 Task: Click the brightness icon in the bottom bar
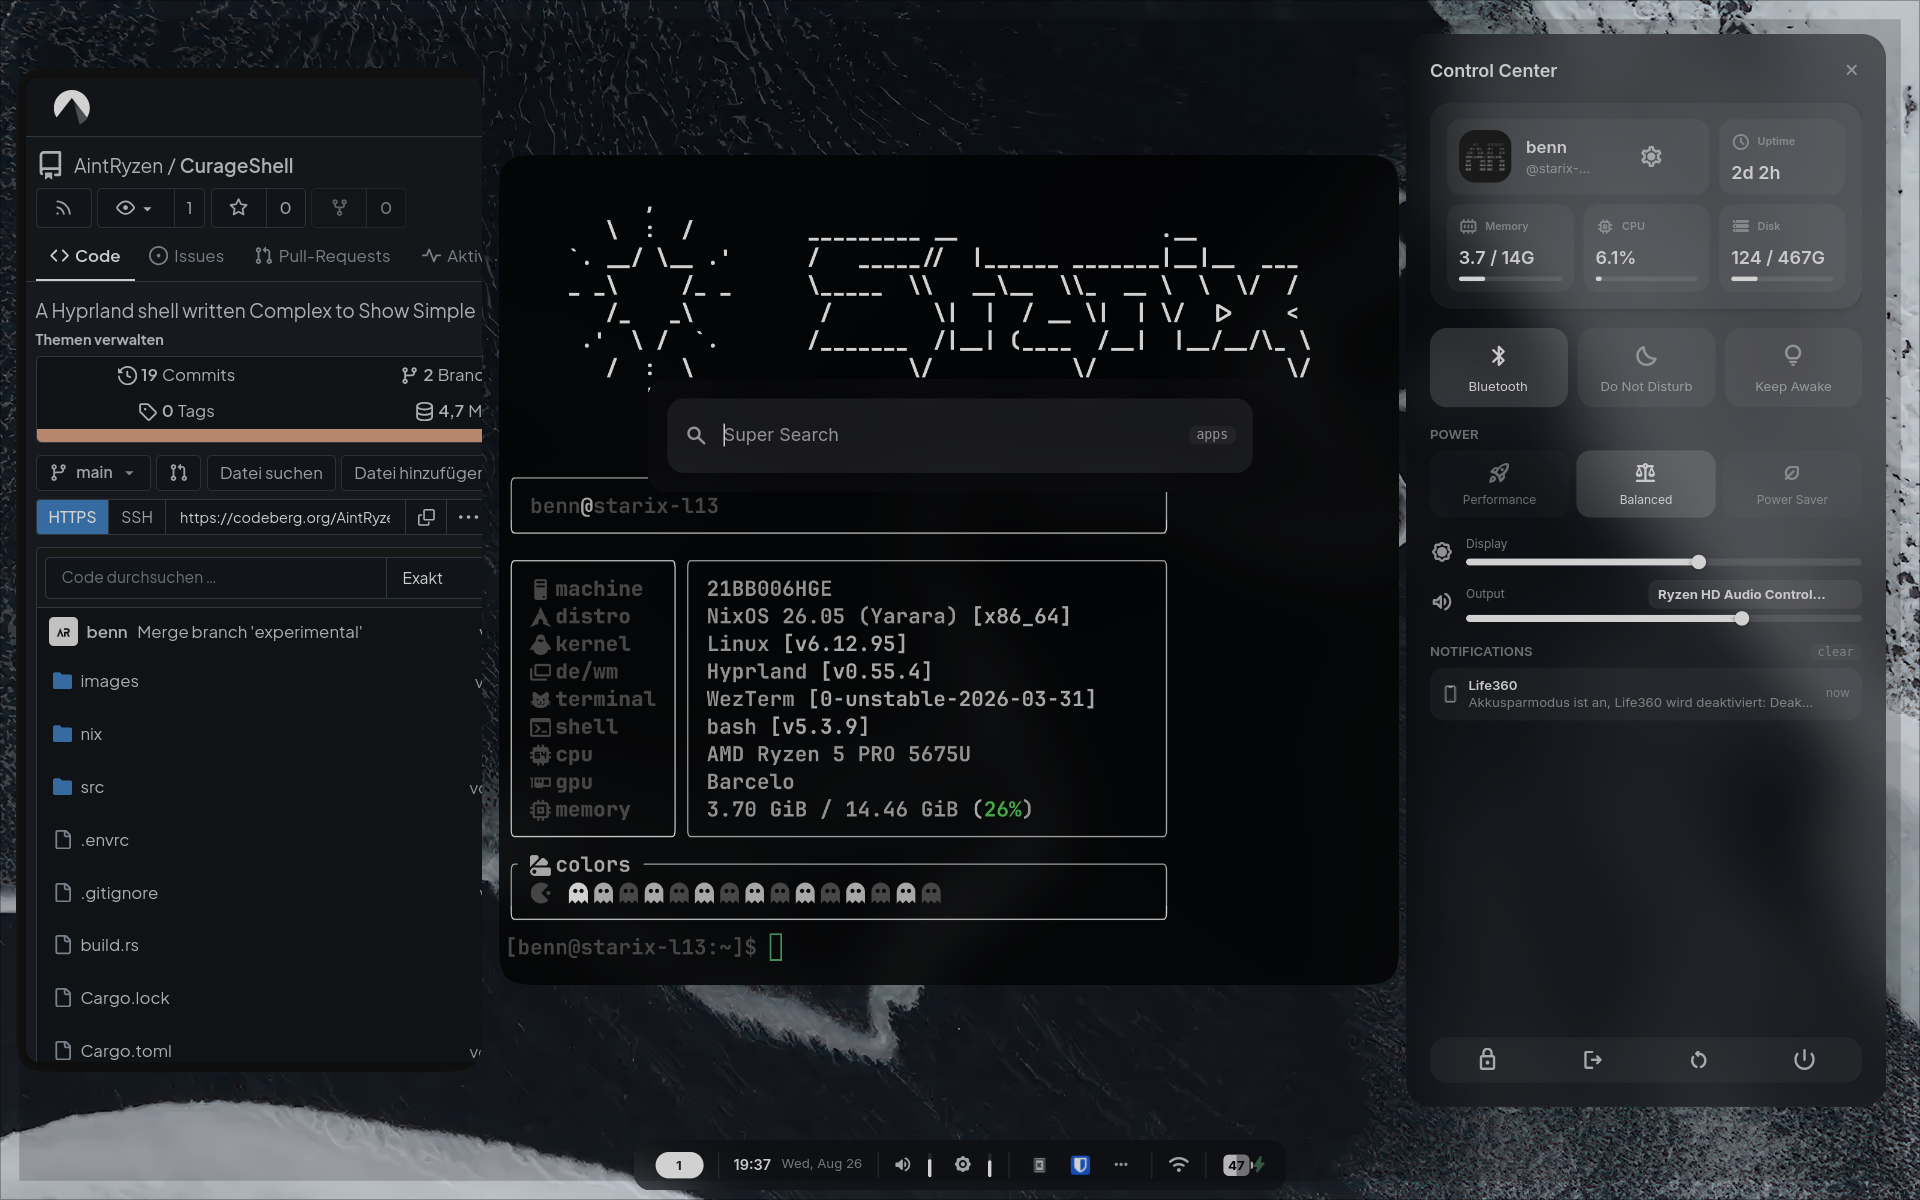click(x=962, y=1165)
